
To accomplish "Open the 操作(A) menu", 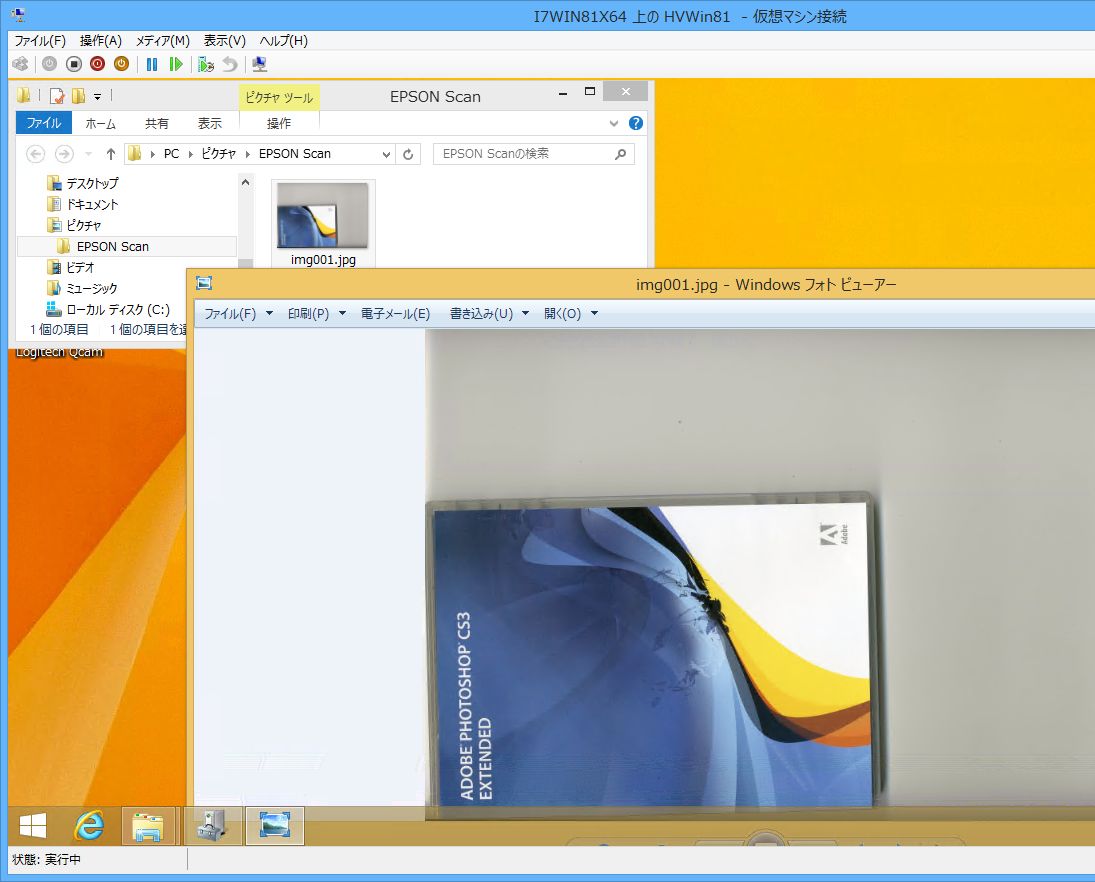I will 101,41.
